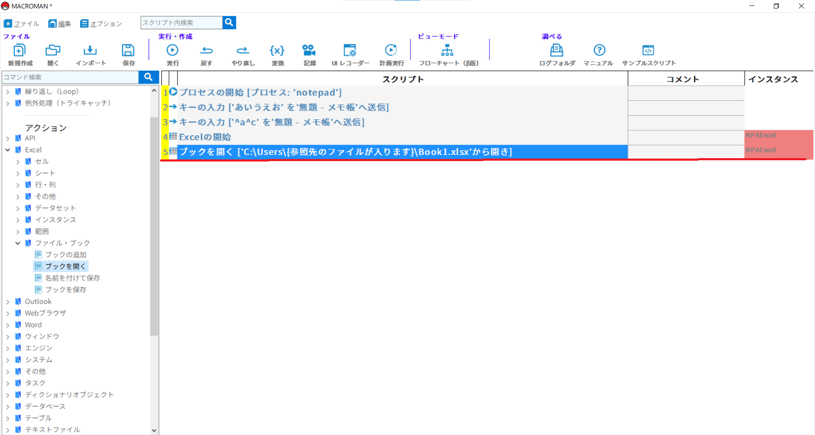Select the Word tree item
The image size is (815, 435).
pos(33,324)
